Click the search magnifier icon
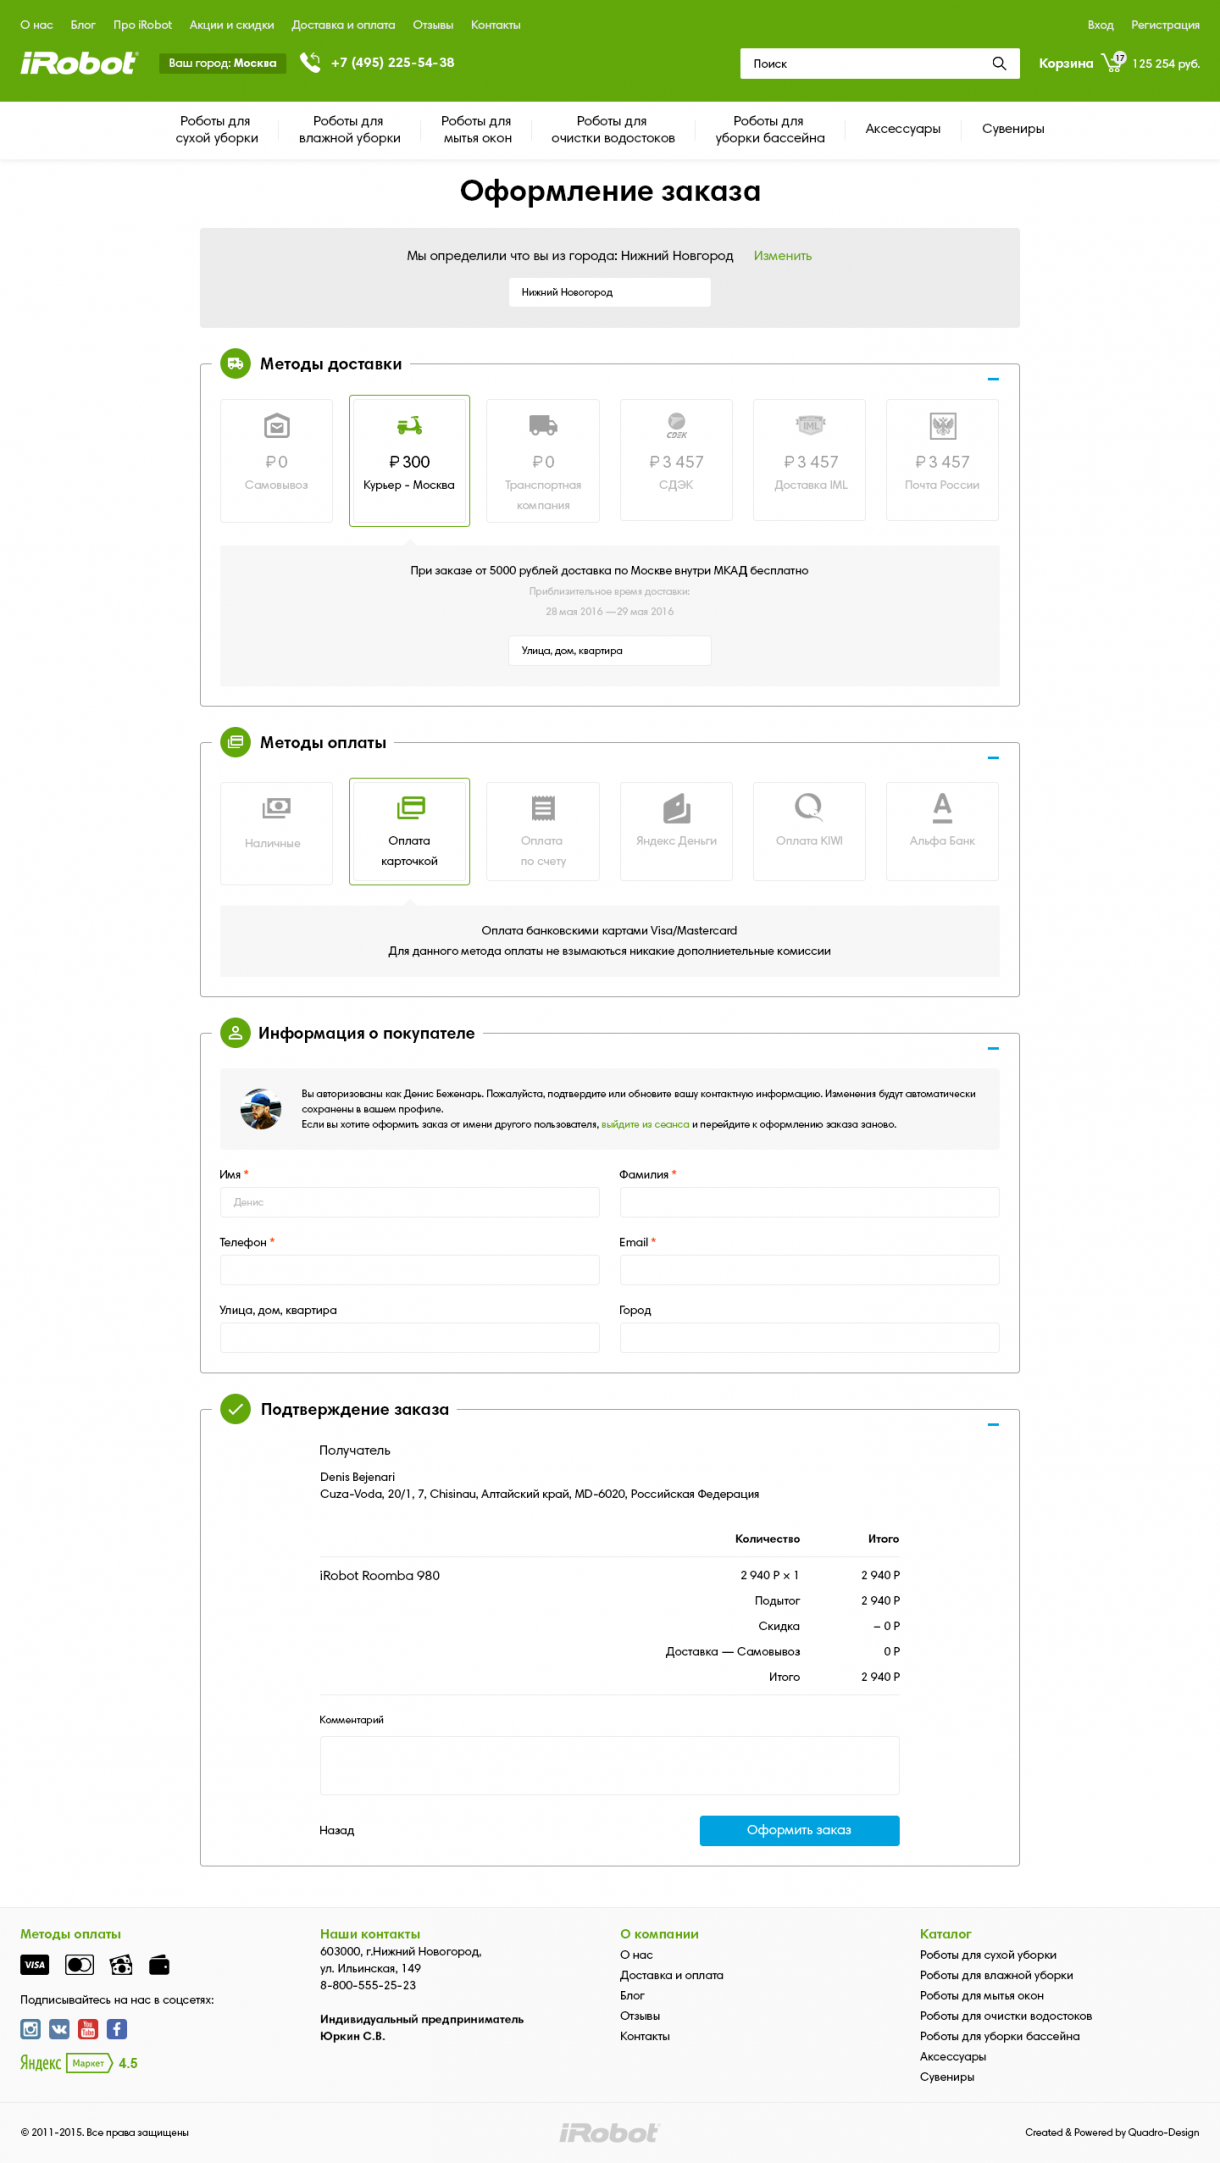This screenshot has width=1220, height=2163. coord(999,63)
